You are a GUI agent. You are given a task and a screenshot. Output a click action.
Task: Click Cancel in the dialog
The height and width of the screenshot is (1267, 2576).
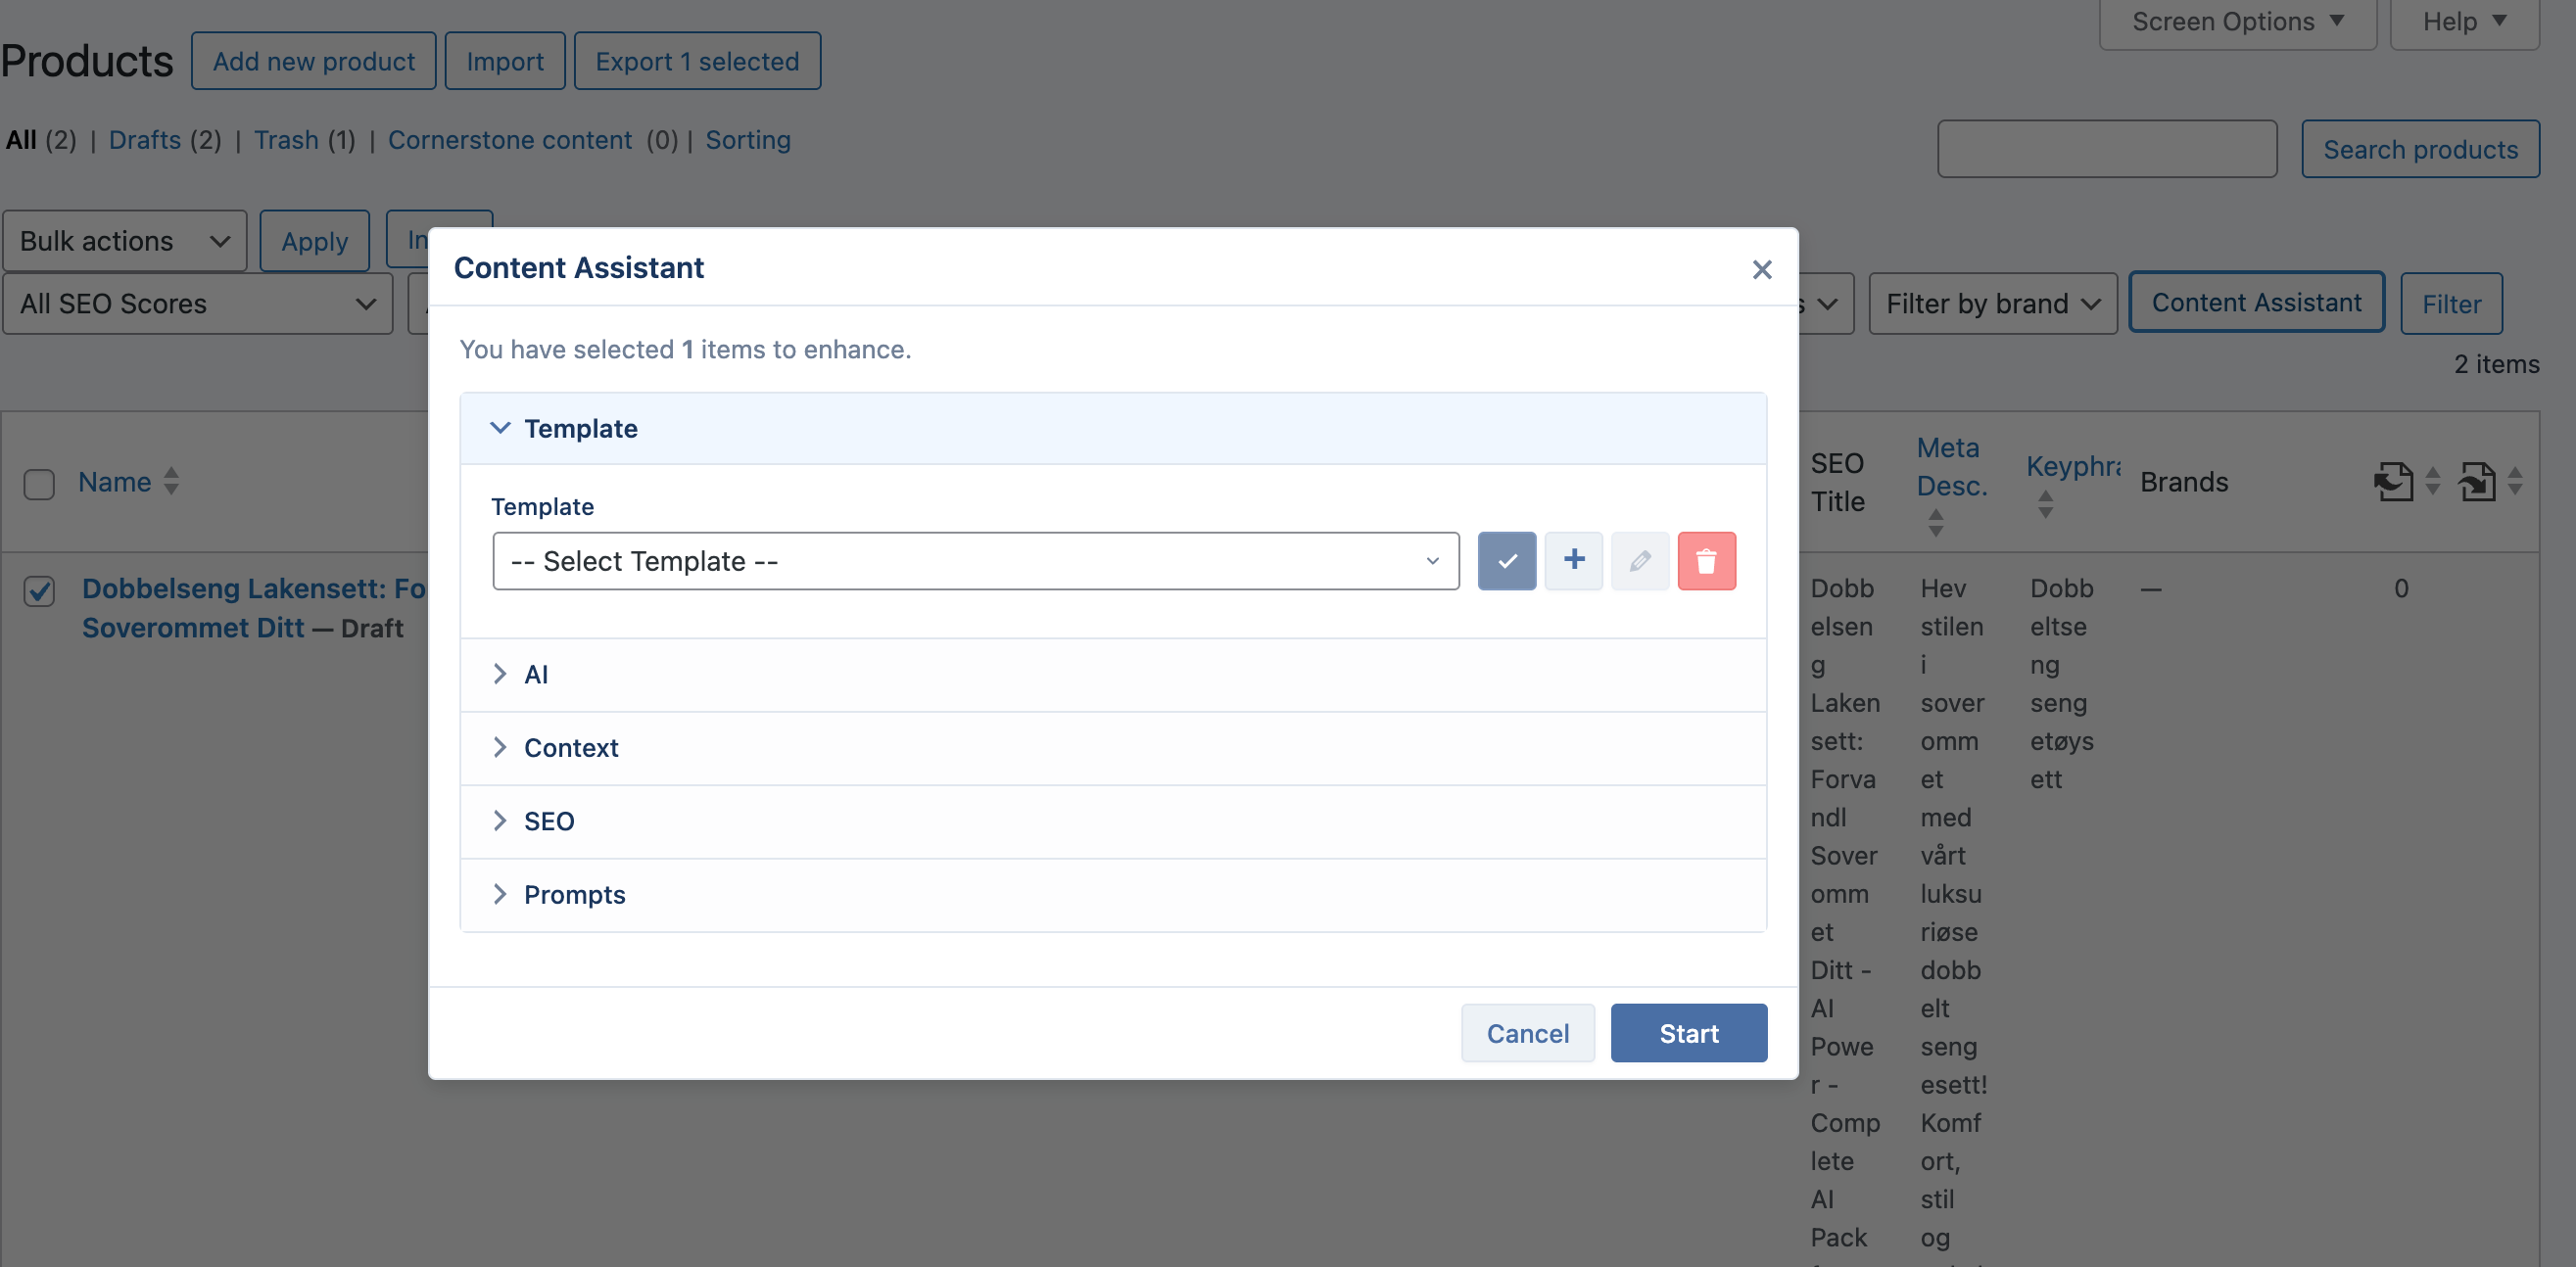tap(1527, 1033)
